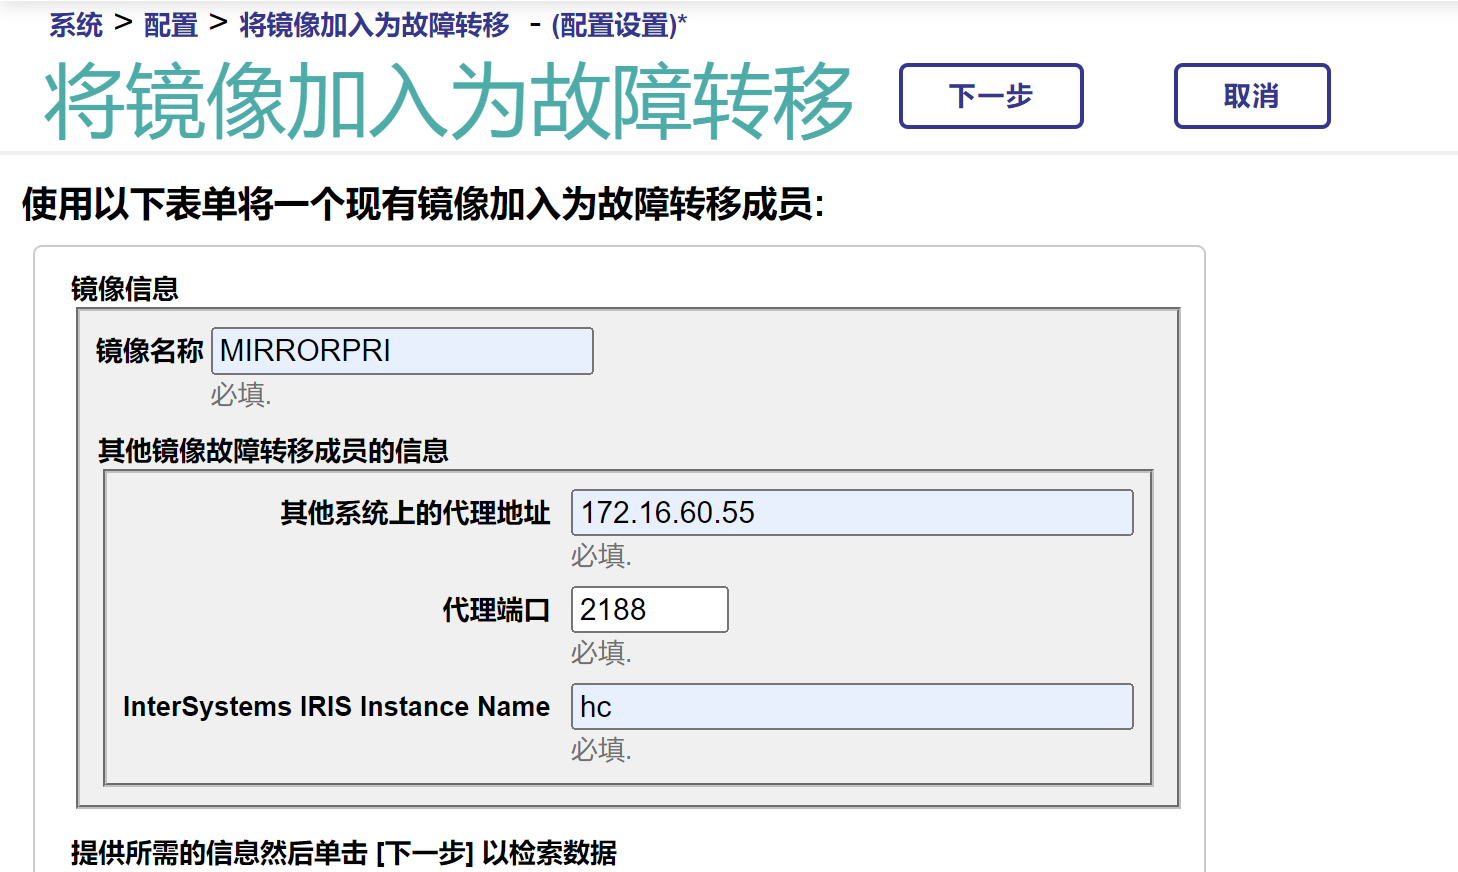Click the 必填 hint under 镜像名称
This screenshot has height=872, width=1458.
tap(240, 395)
